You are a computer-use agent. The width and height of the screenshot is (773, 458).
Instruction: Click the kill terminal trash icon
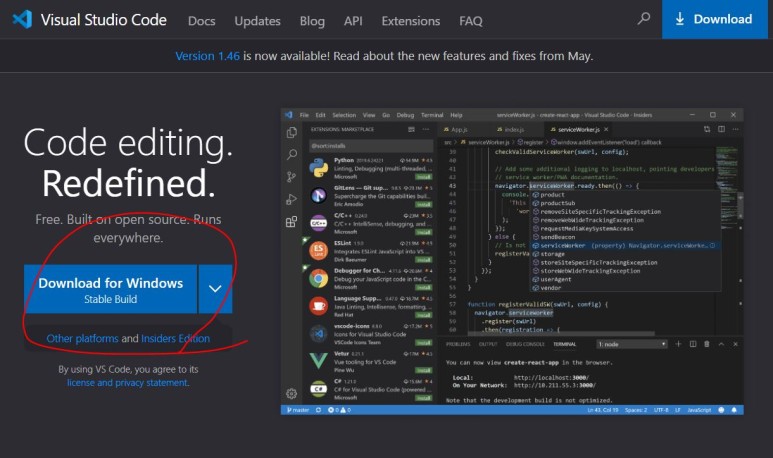click(707, 344)
